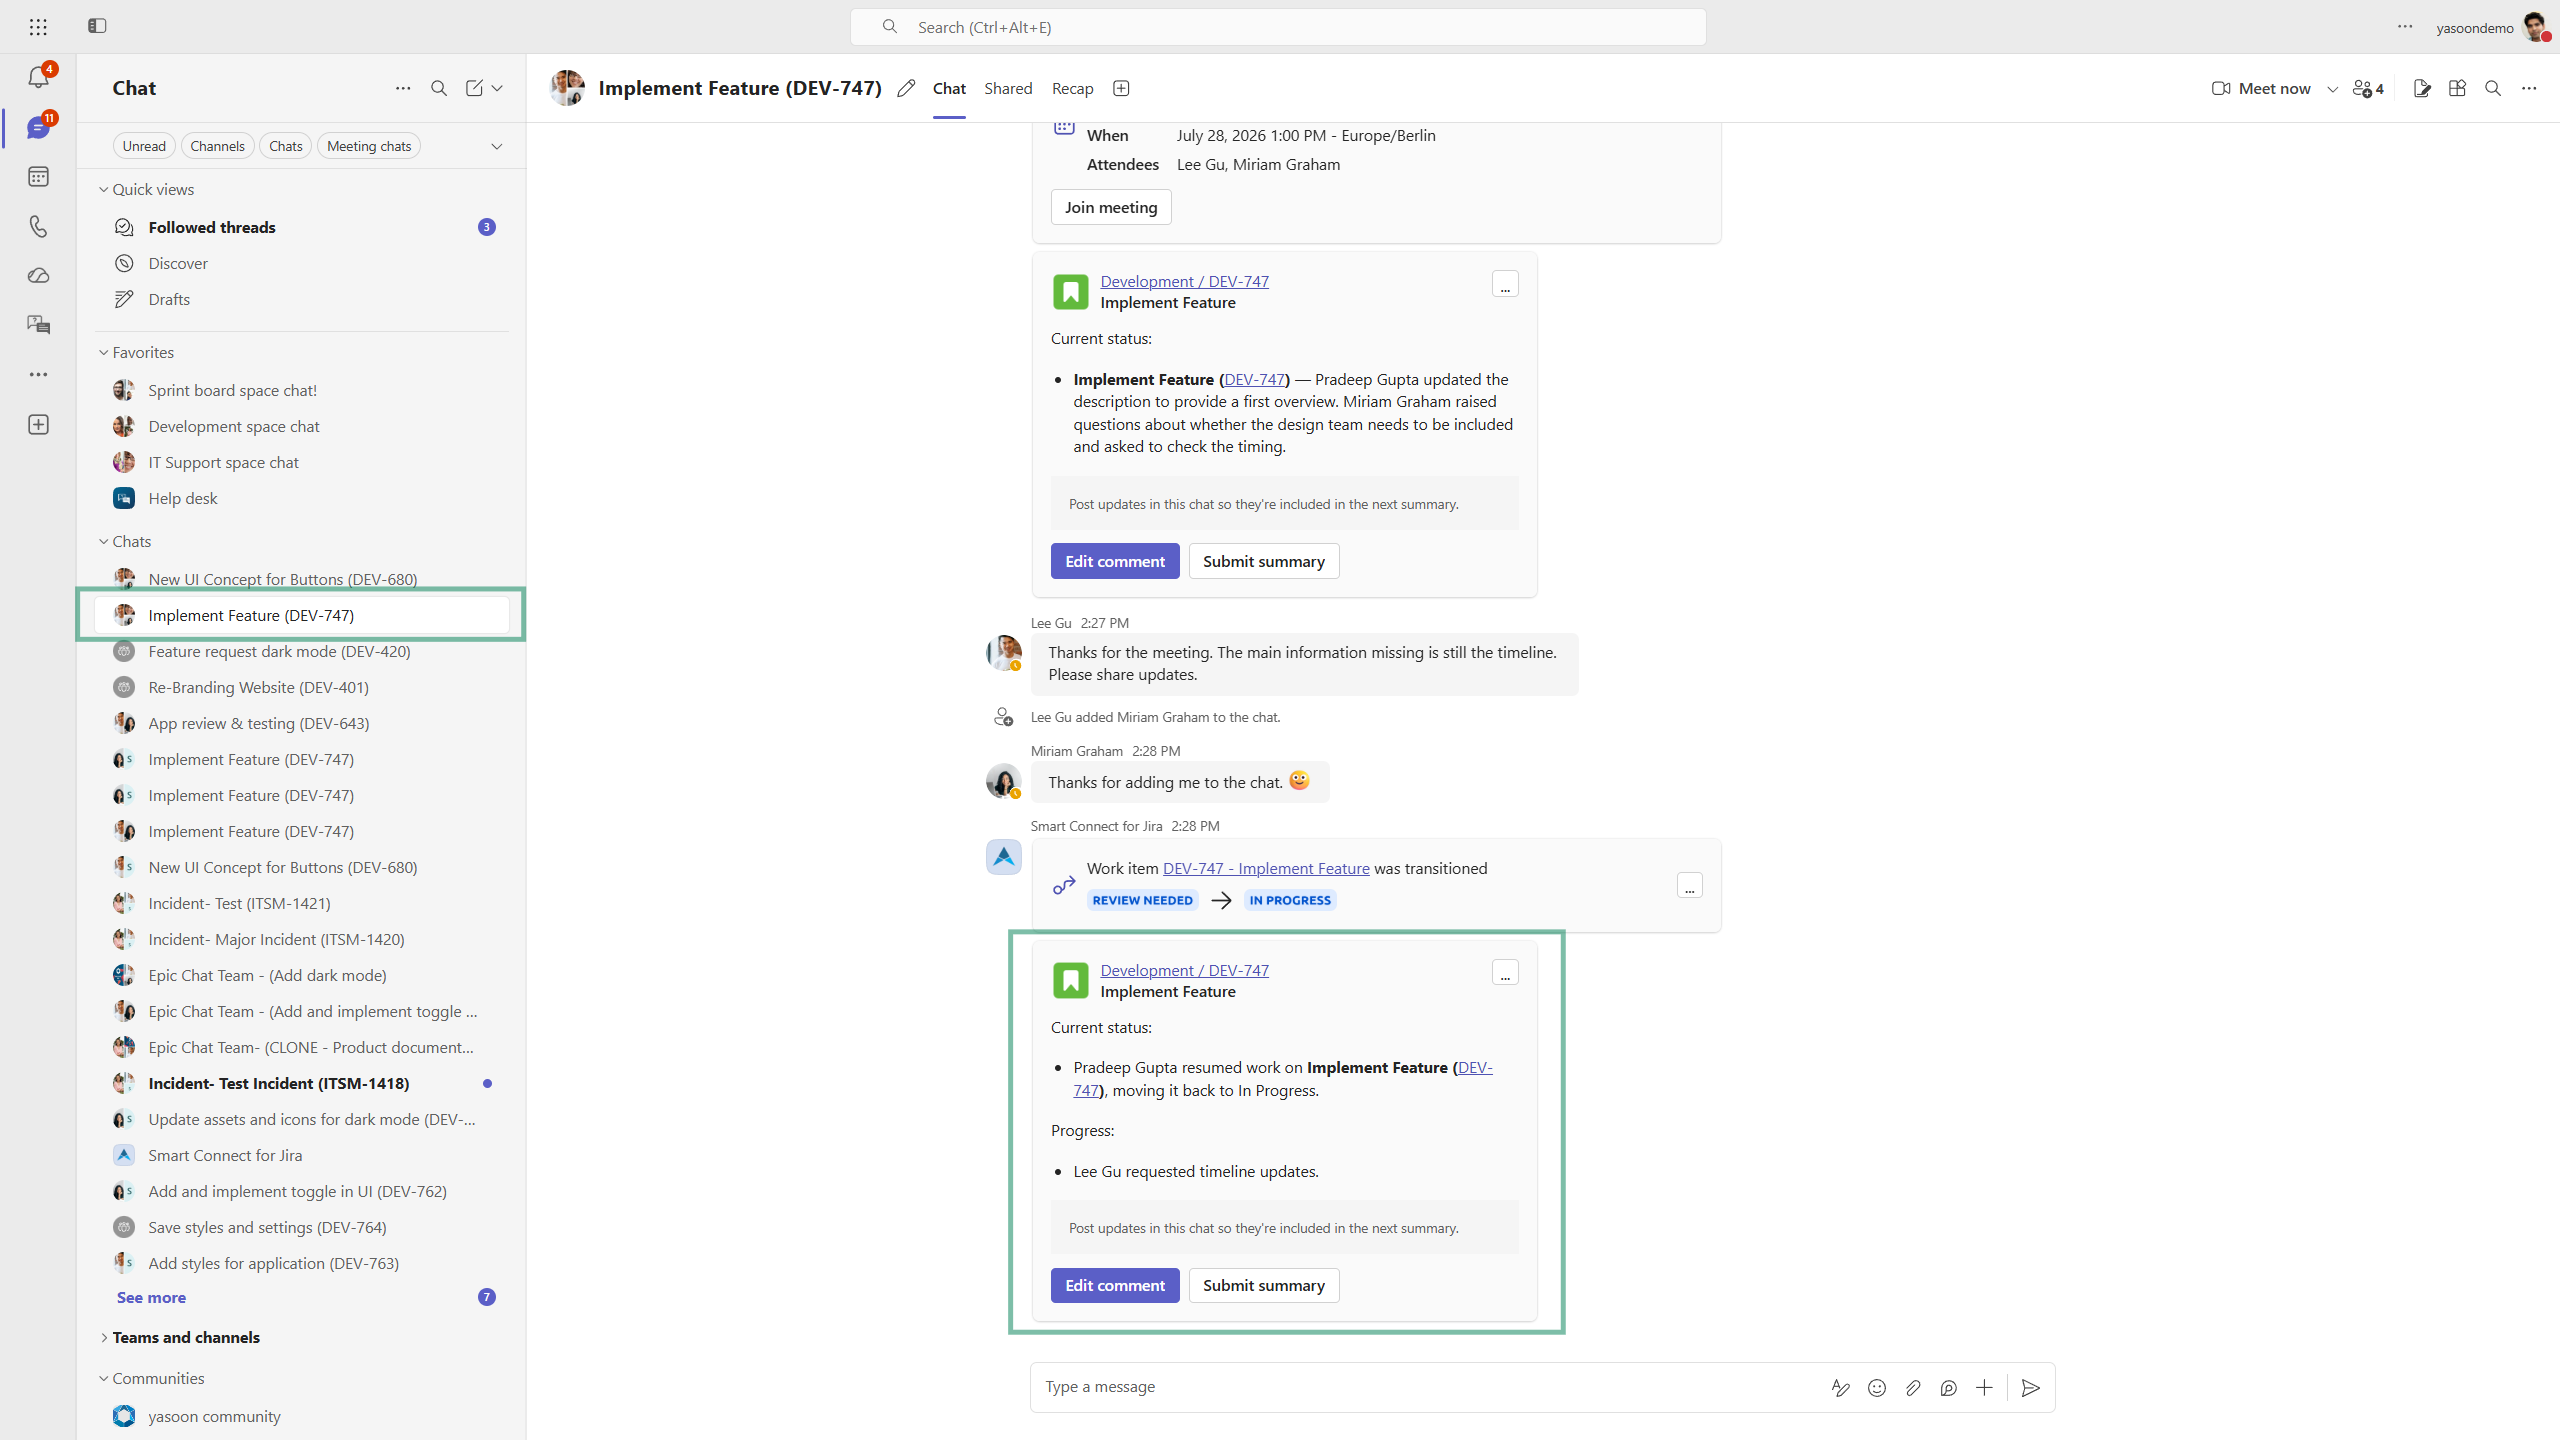Open the DEV-747 - Implement Feature link
The image size is (2560, 1440).
tap(1266, 868)
